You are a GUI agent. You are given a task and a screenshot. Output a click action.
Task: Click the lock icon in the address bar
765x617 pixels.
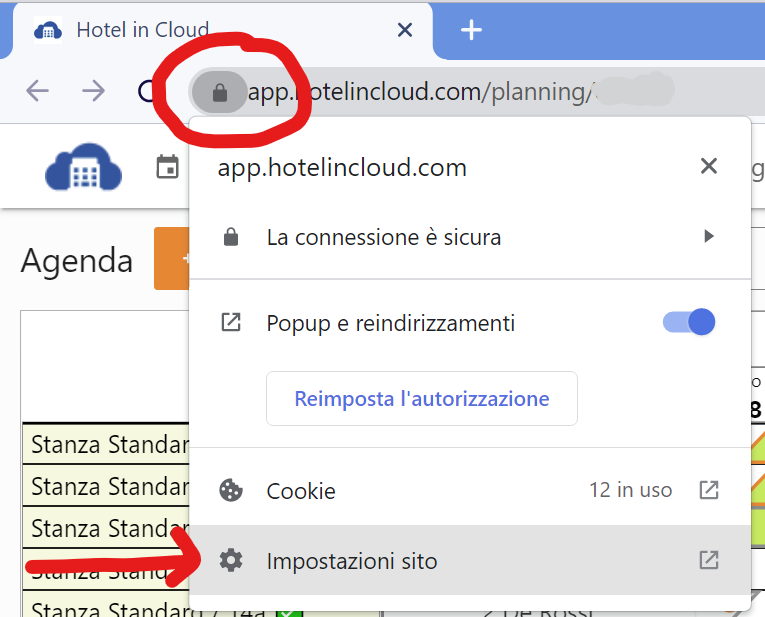[x=220, y=93]
